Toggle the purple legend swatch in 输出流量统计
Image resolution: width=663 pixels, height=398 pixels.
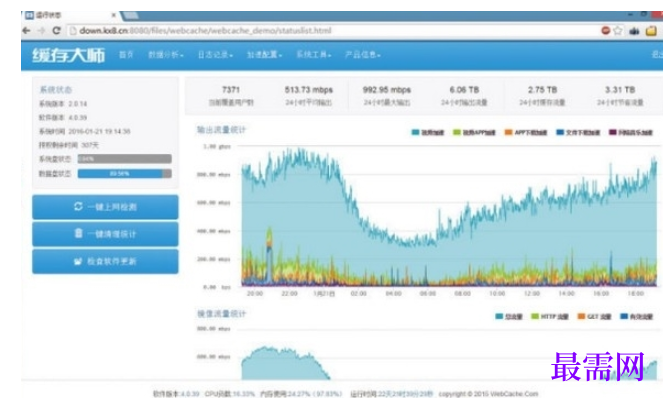tap(612, 132)
